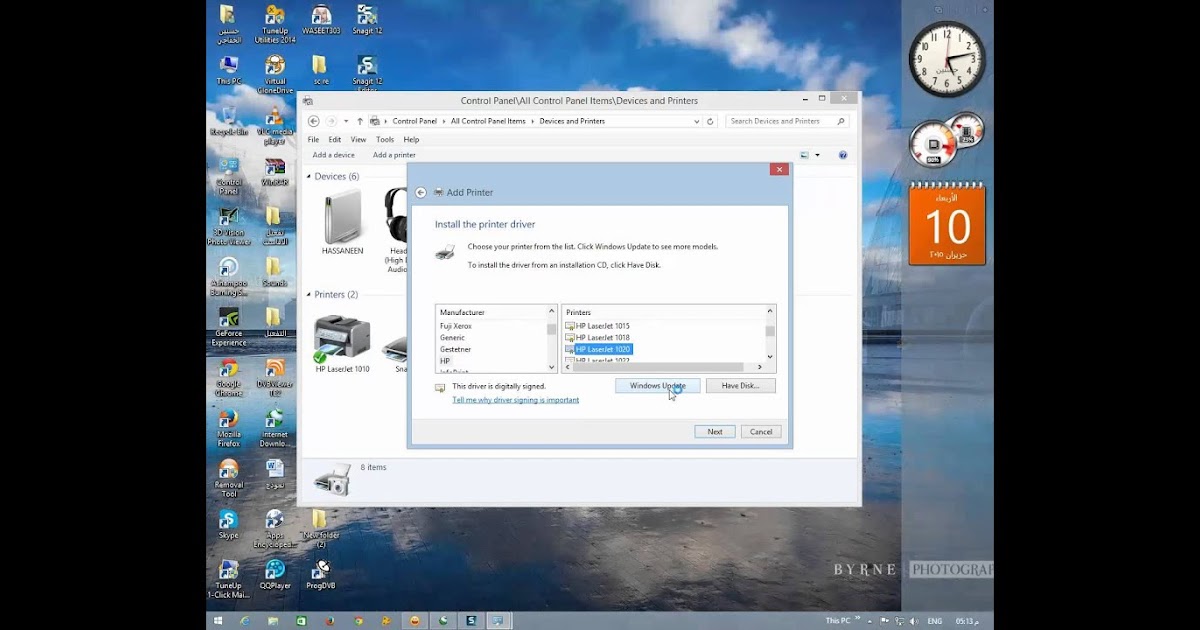Cancel the Add Printer wizard
Image resolution: width=1200 pixels, height=630 pixels.
(761, 432)
